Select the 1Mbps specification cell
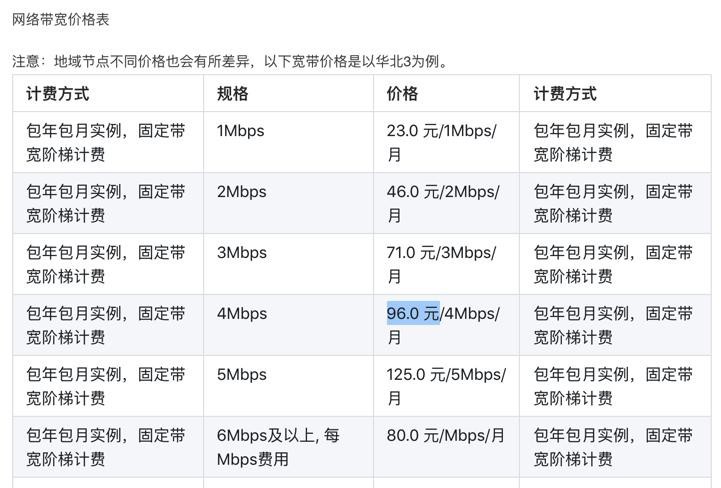 pos(288,142)
